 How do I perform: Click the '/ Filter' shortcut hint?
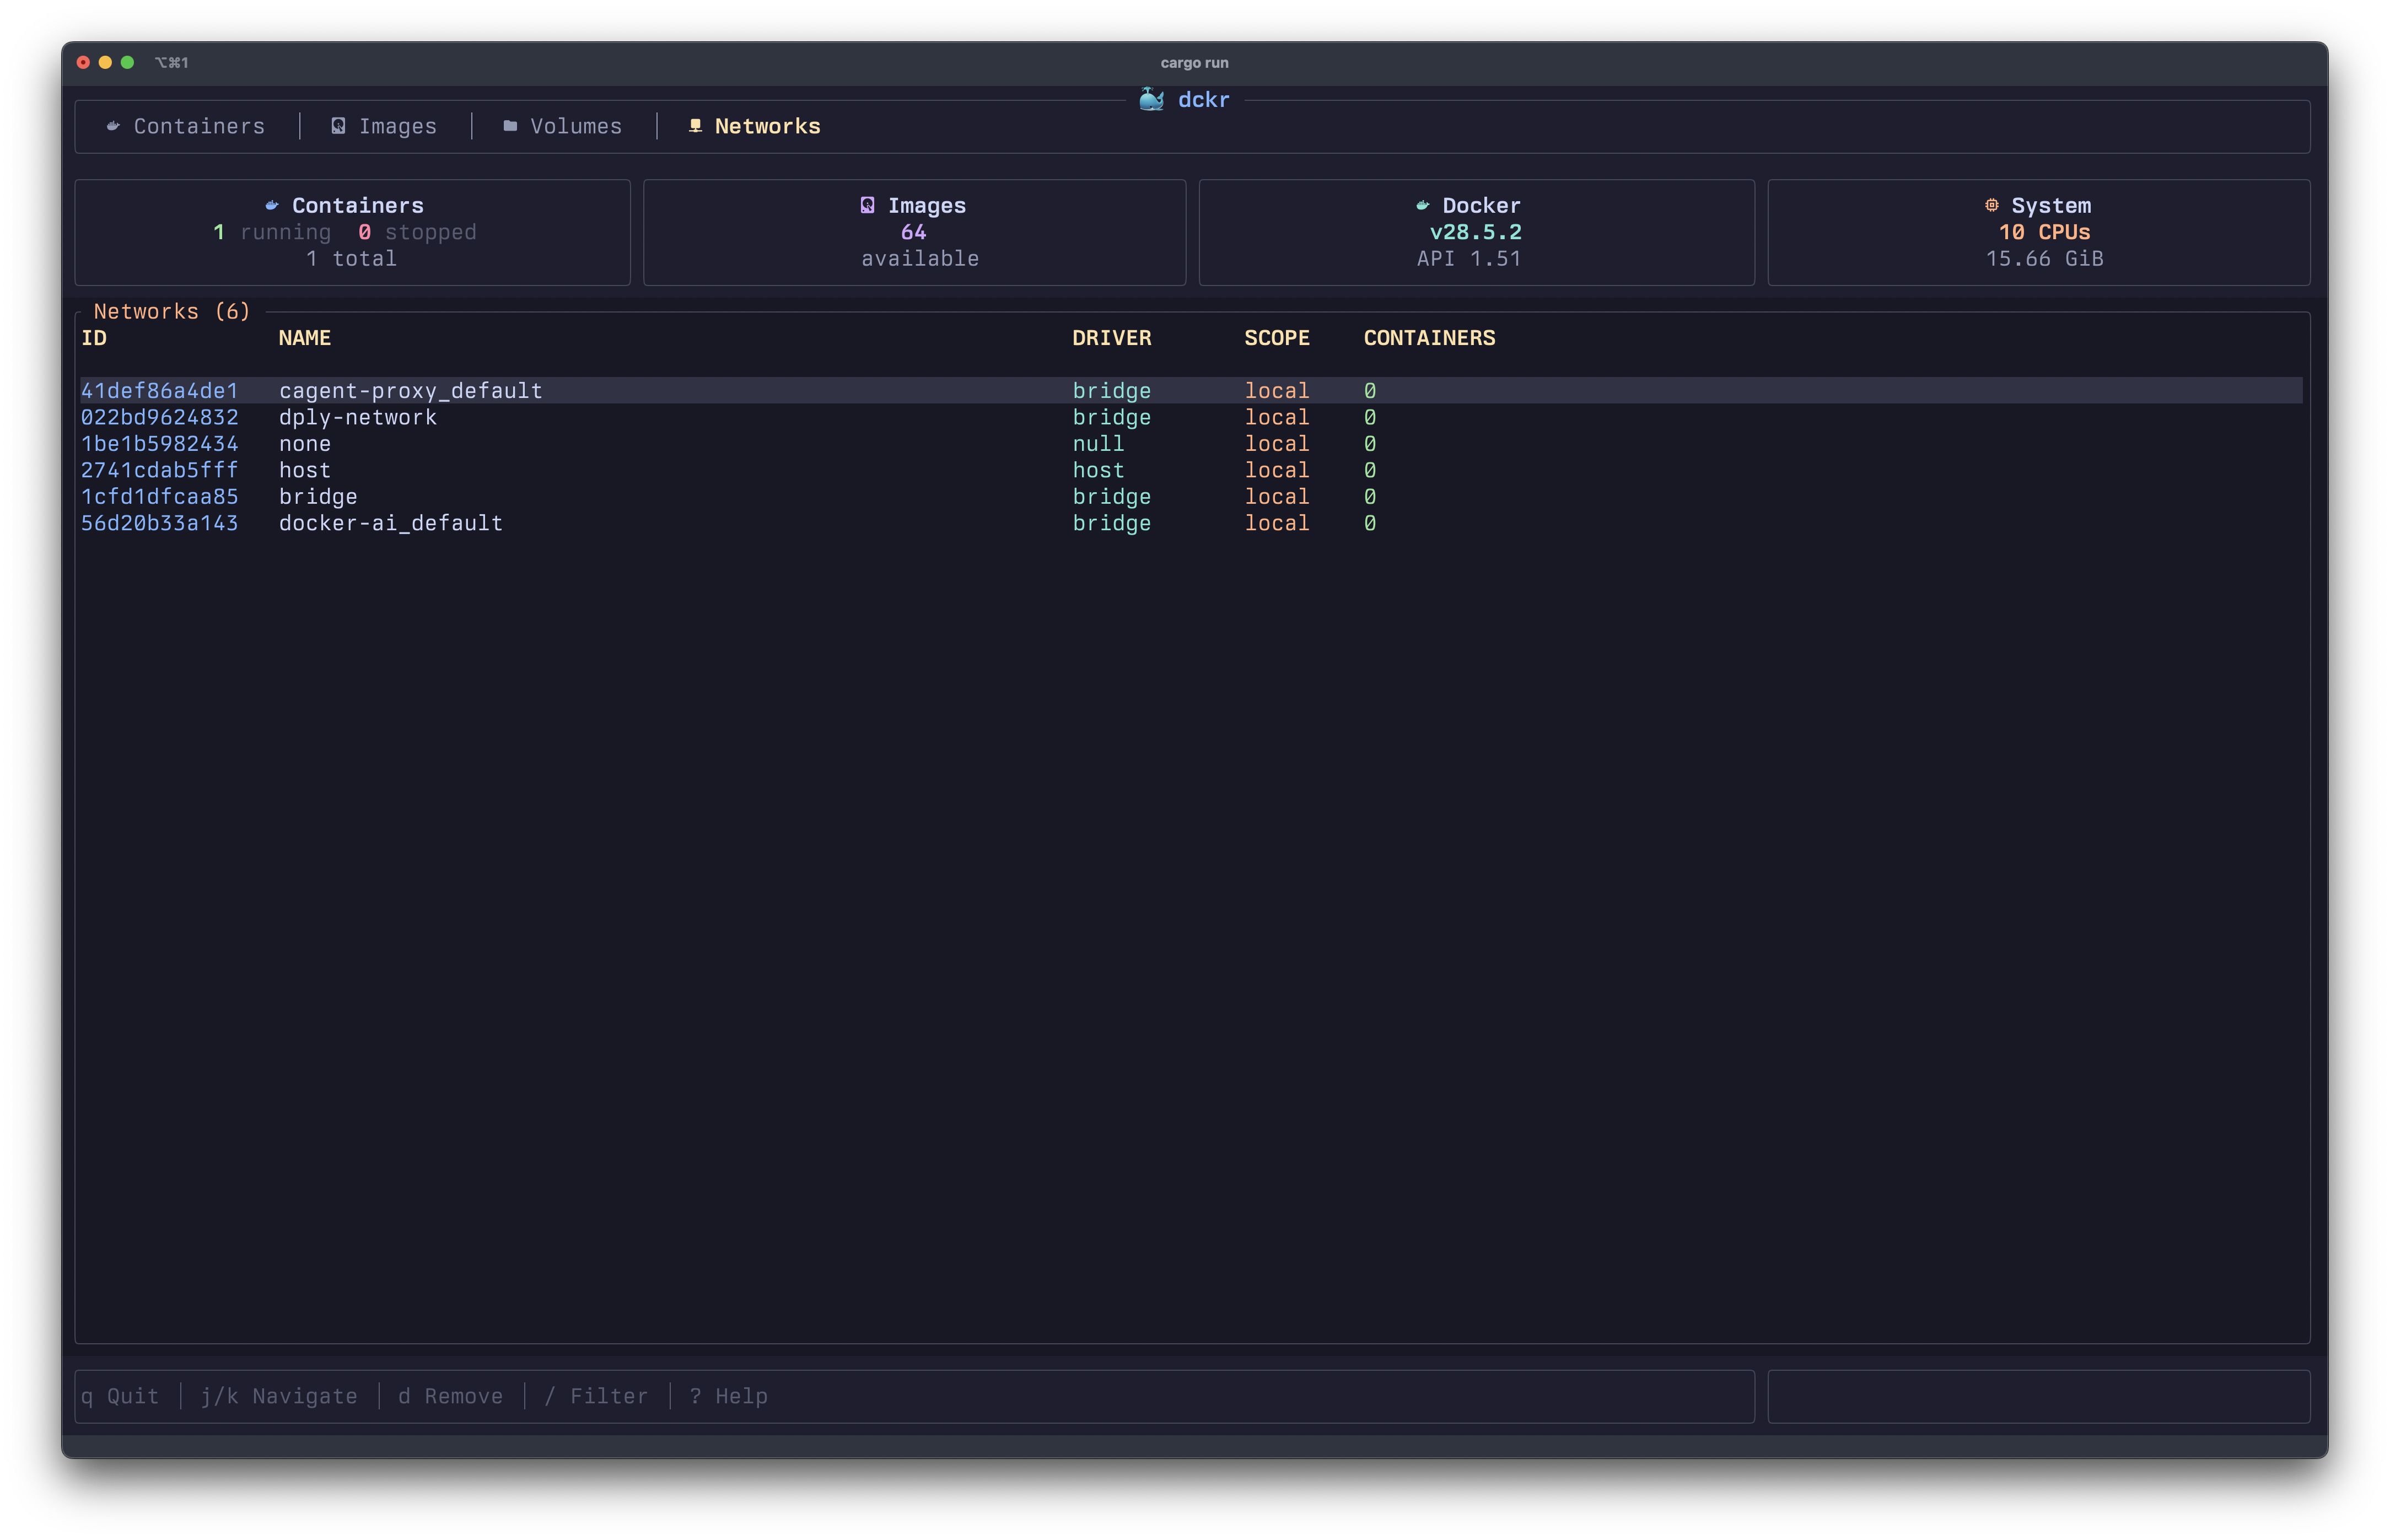point(596,1396)
